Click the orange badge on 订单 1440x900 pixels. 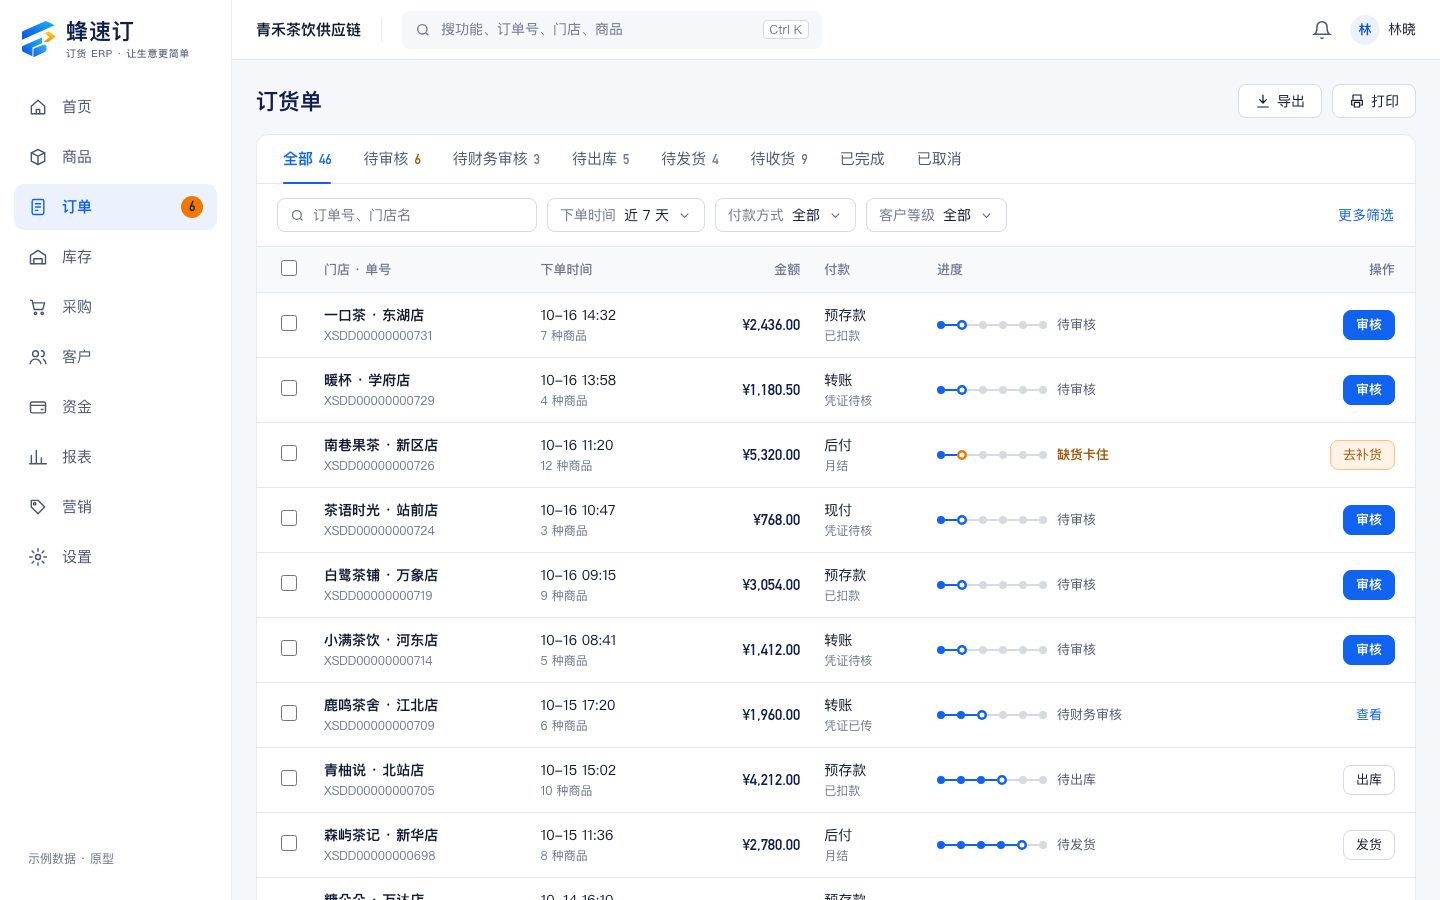click(x=192, y=207)
